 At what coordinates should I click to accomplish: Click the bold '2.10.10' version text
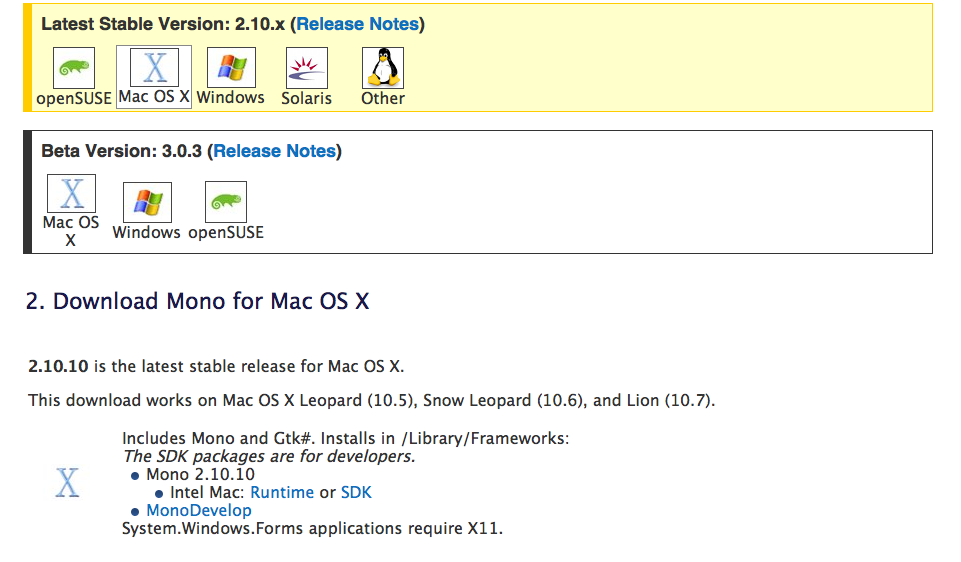58,366
